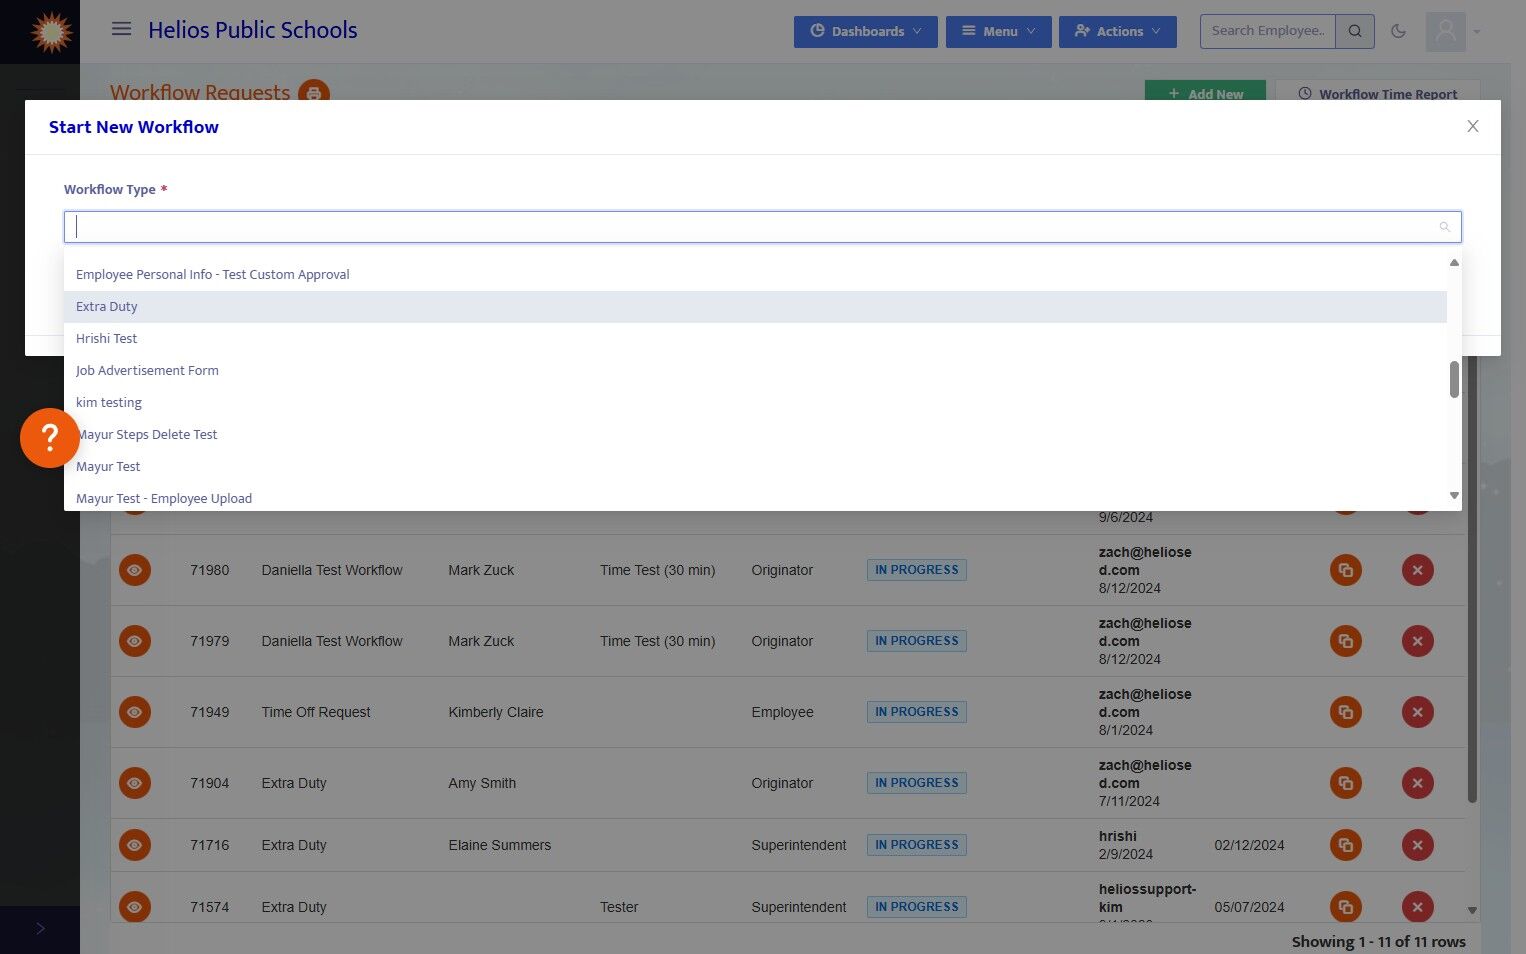Select Mayur Steps Delete Test option
The image size is (1526, 954).
(x=755, y=435)
